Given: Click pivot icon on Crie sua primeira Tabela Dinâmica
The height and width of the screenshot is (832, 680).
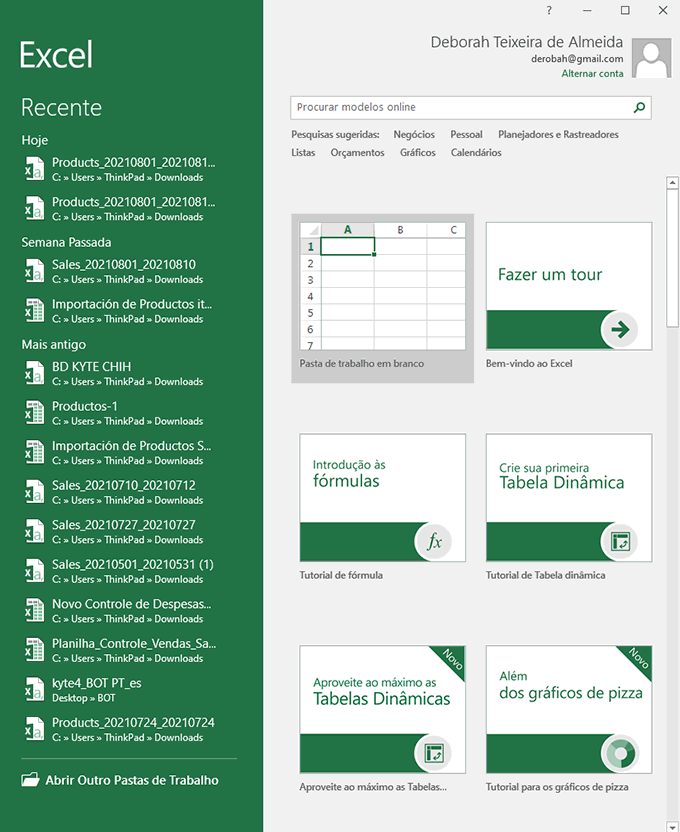Looking at the screenshot, I should tap(620, 541).
